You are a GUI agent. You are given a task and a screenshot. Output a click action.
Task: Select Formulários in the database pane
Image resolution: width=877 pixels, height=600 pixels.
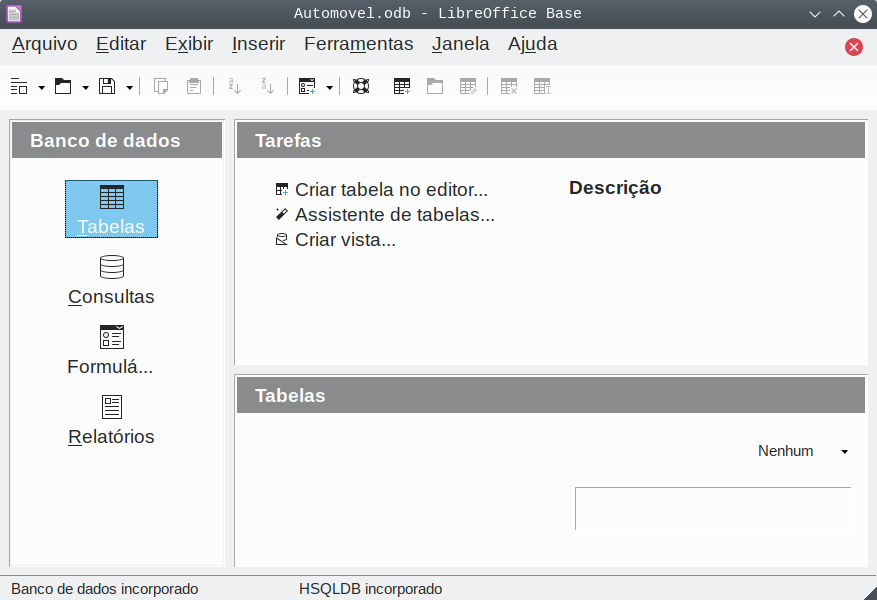[110, 350]
